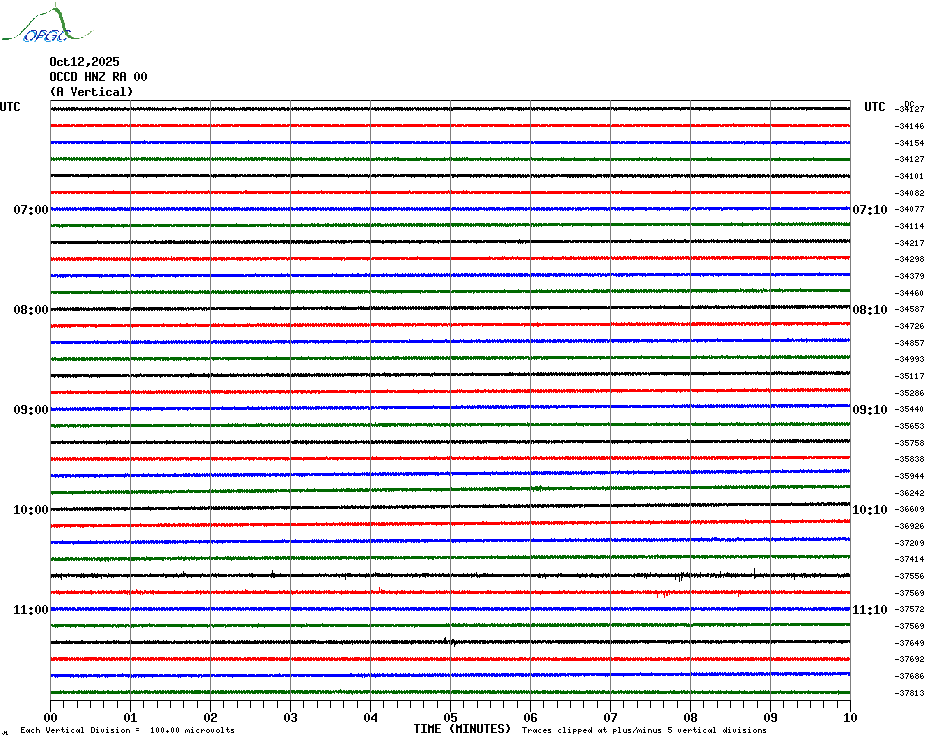This screenshot has height=744, width=930.
Task: Click minute 10 on the time axis
Action: click(849, 717)
